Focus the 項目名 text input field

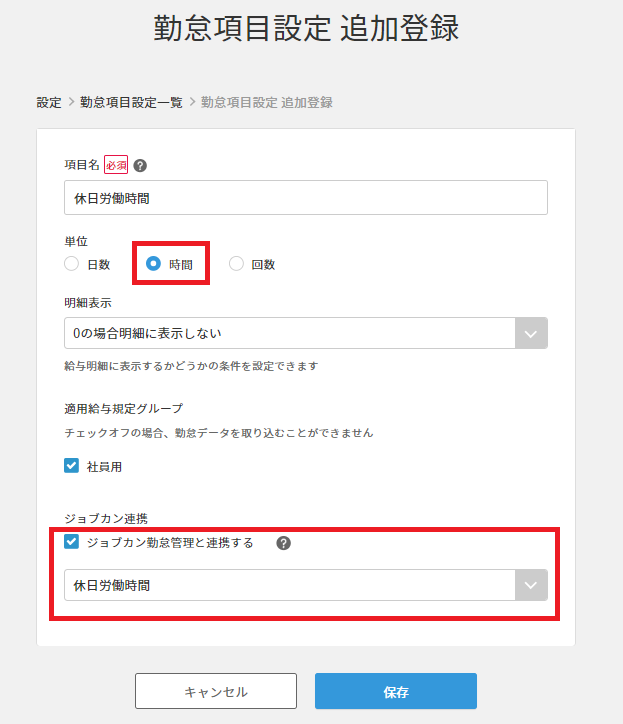click(305, 198)
